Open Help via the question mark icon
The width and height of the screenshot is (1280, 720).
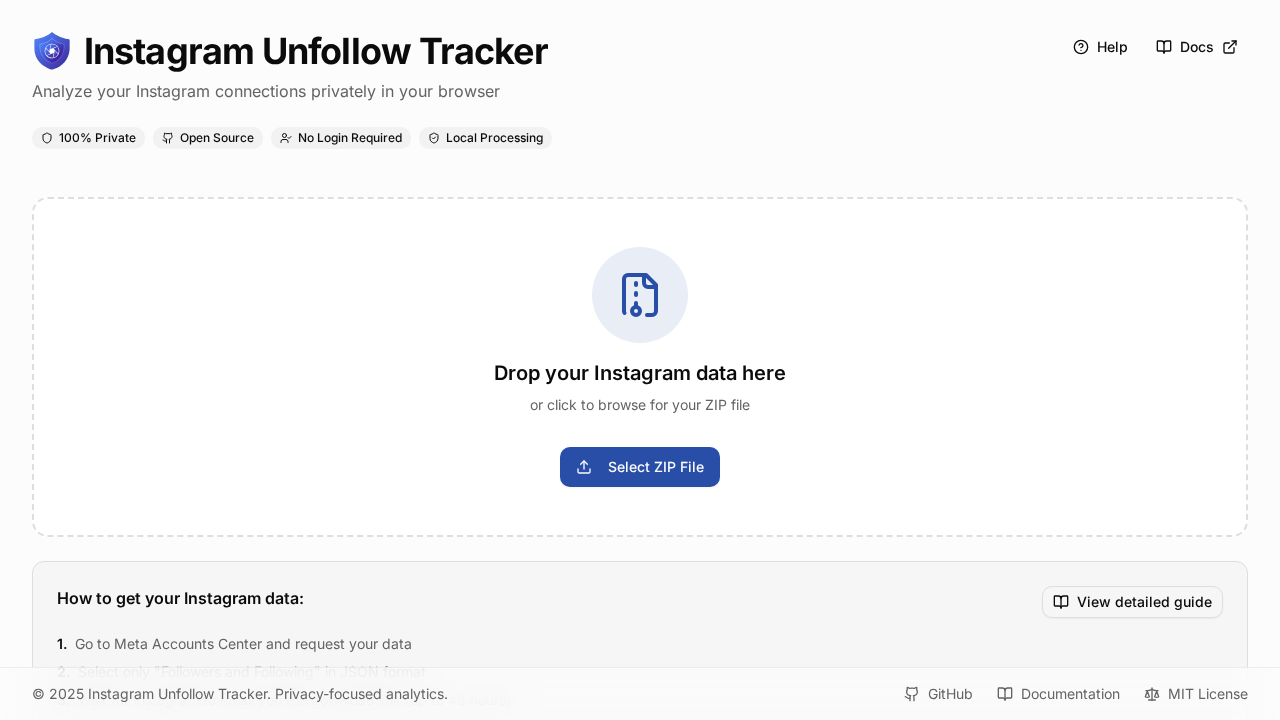pyautogui.click(x=1081, y=47)
